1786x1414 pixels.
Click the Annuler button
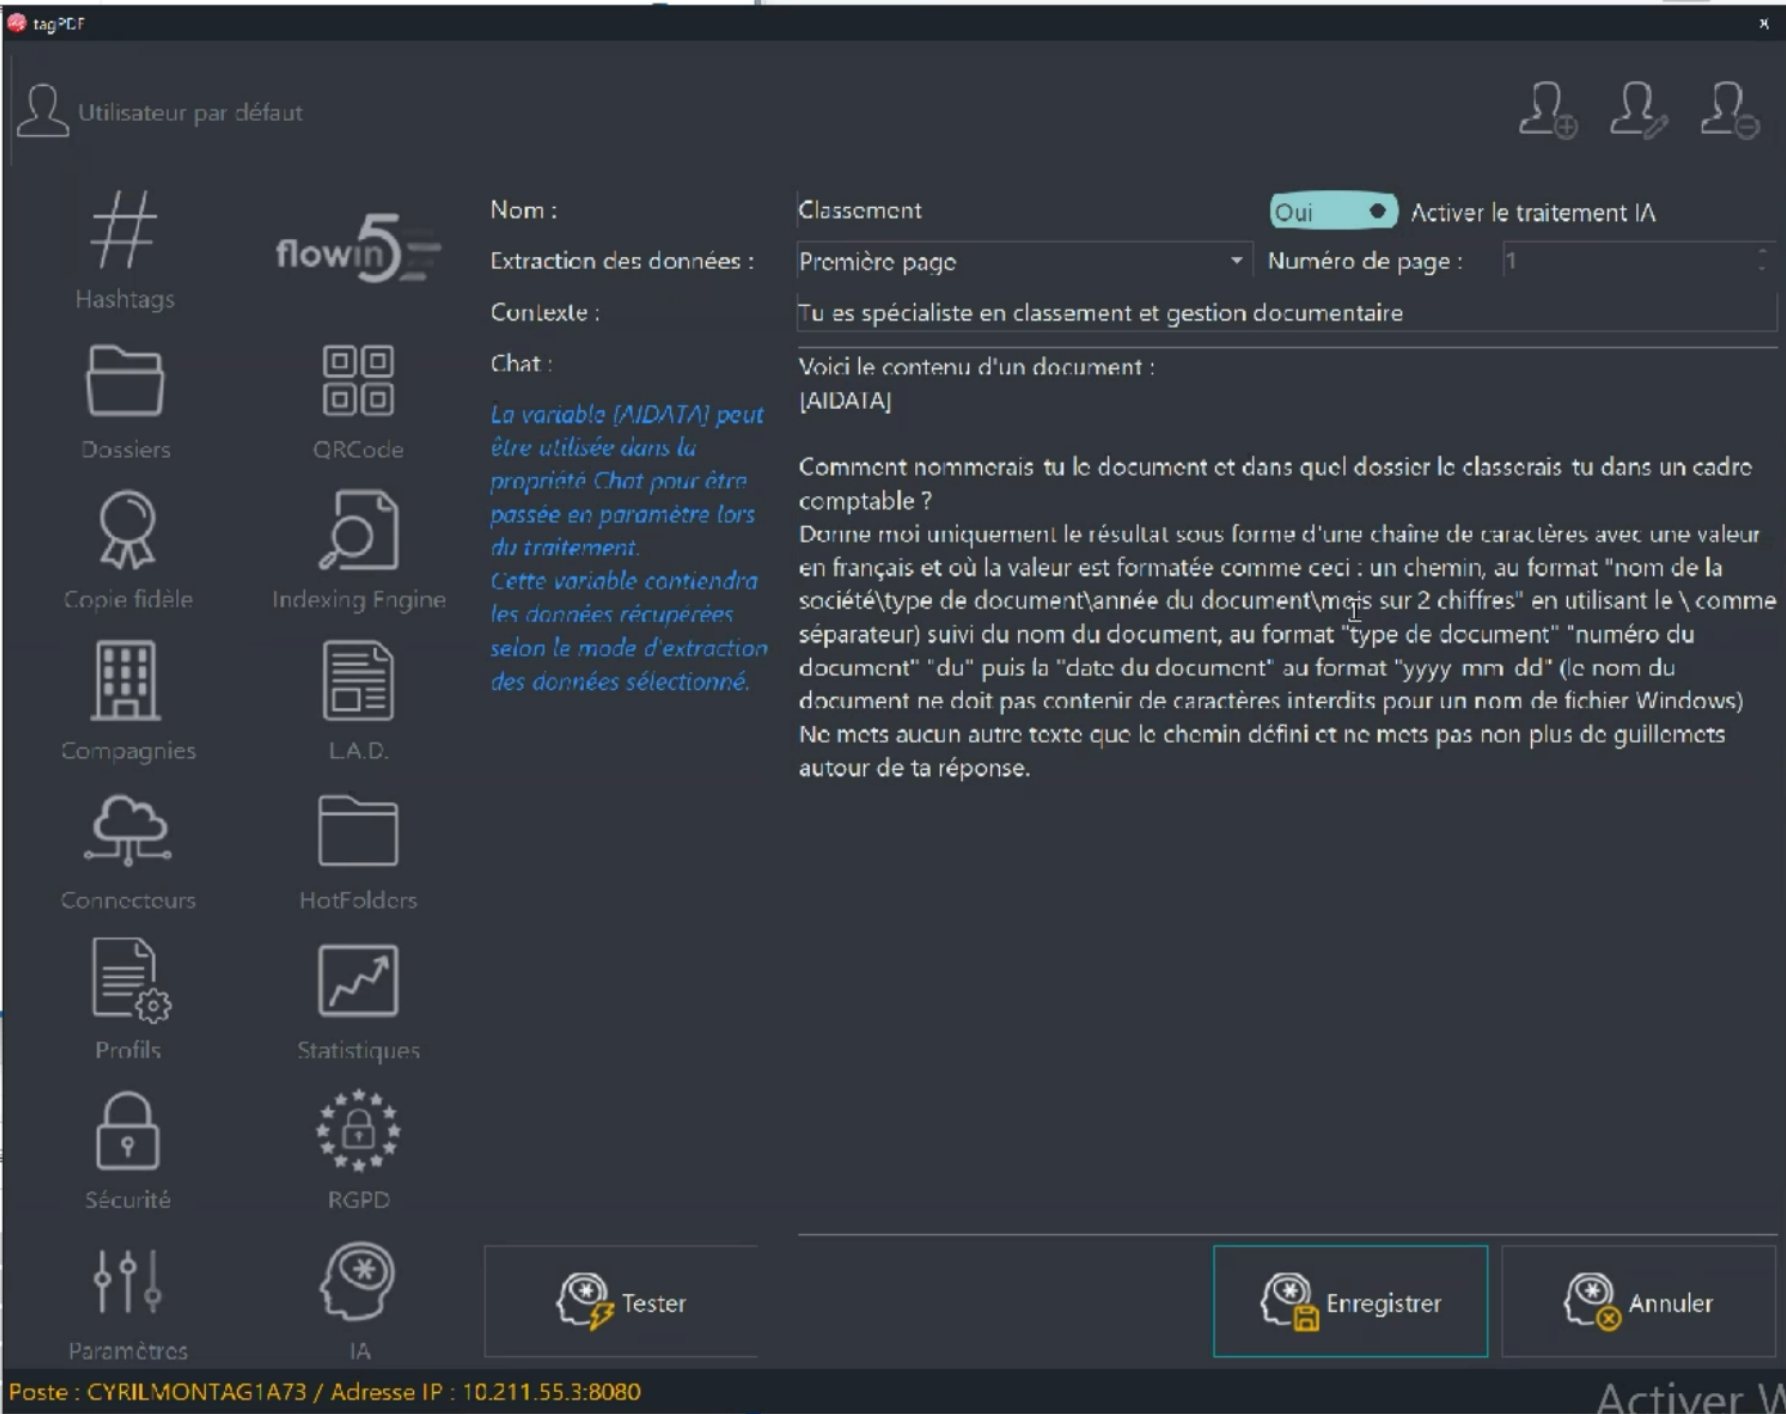pyautogui.click(x=1638, y=1302)
